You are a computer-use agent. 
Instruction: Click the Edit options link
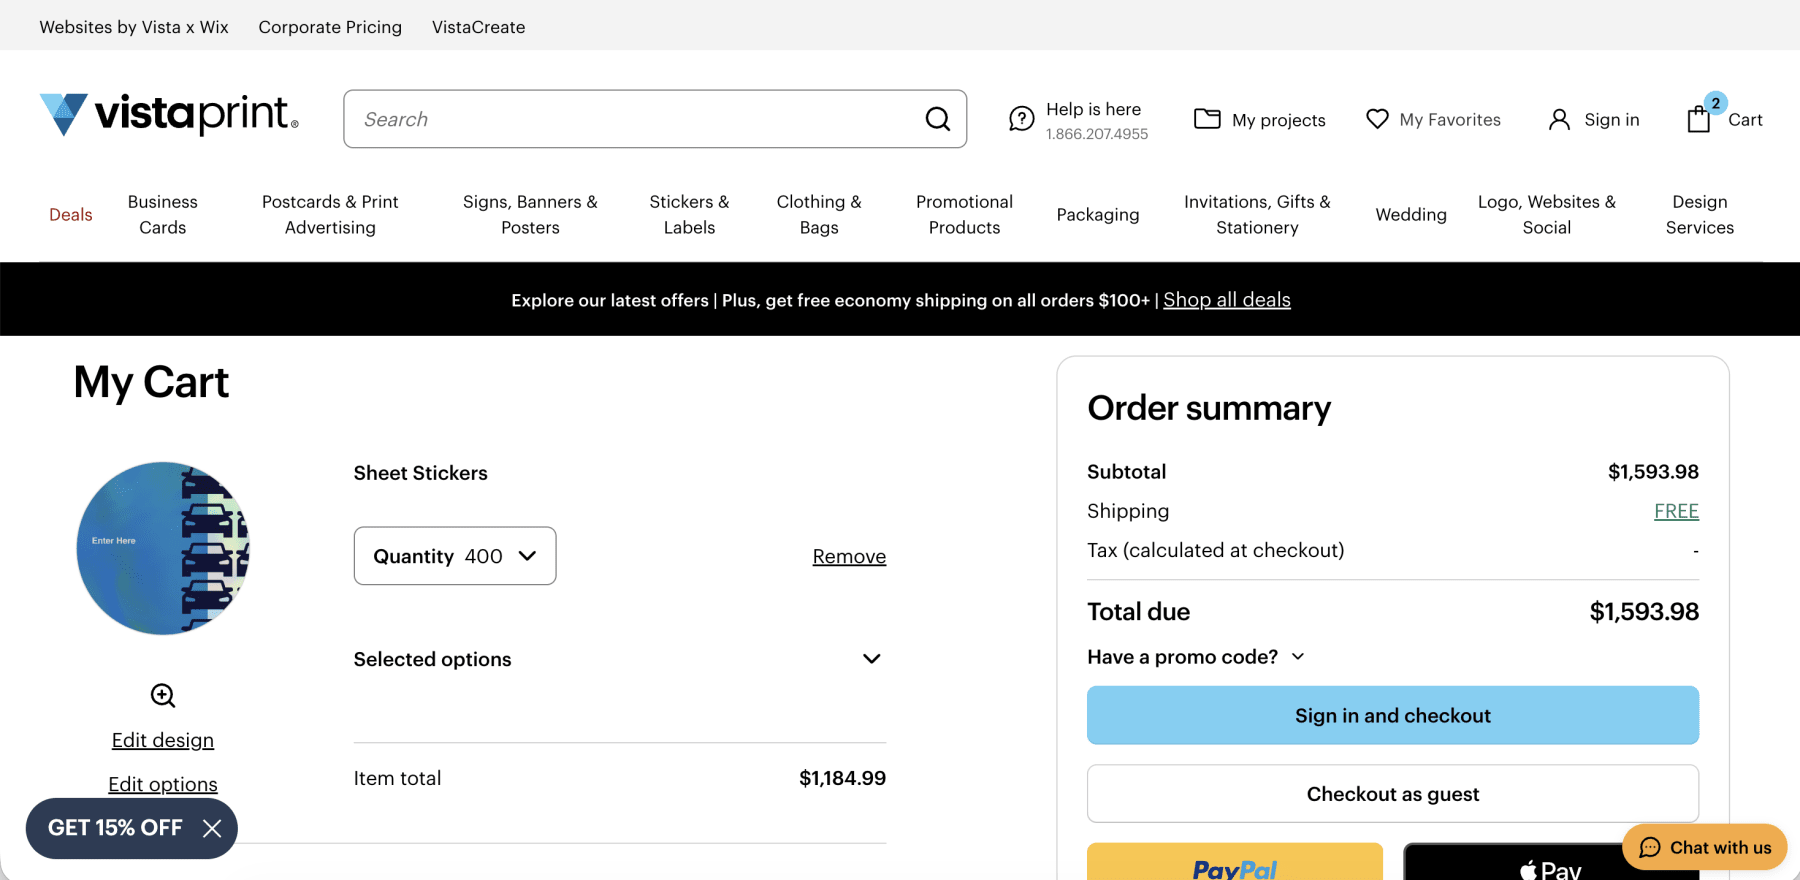click(163, 784)
